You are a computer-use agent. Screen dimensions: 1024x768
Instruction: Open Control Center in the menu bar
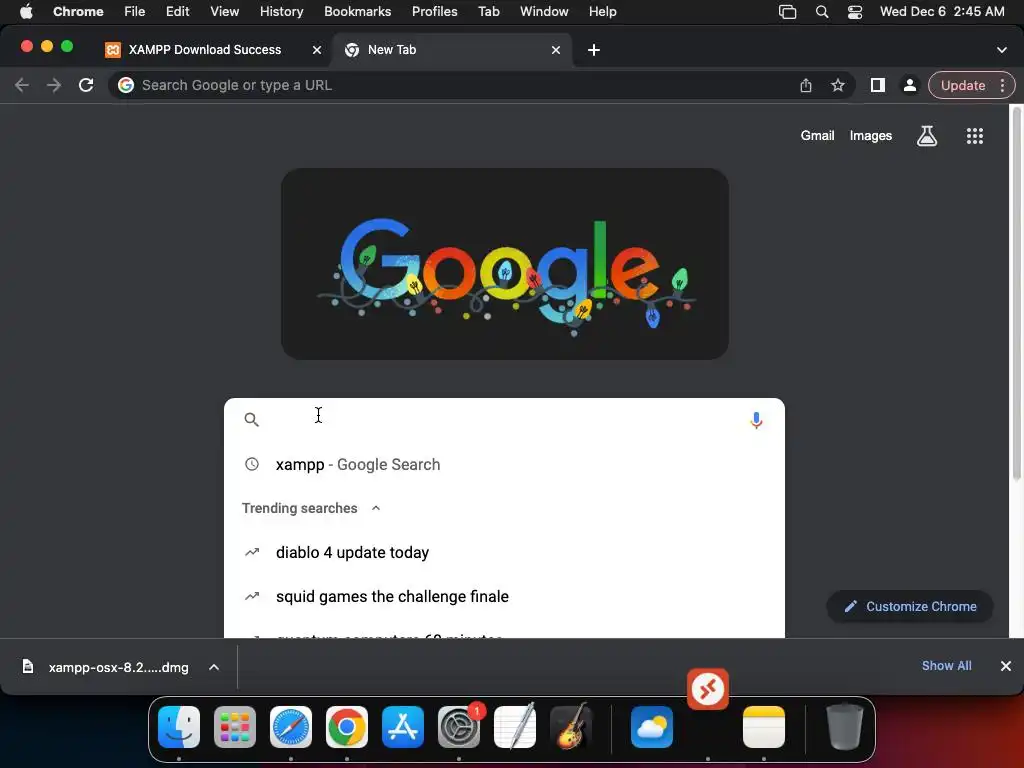pos(855,12)
